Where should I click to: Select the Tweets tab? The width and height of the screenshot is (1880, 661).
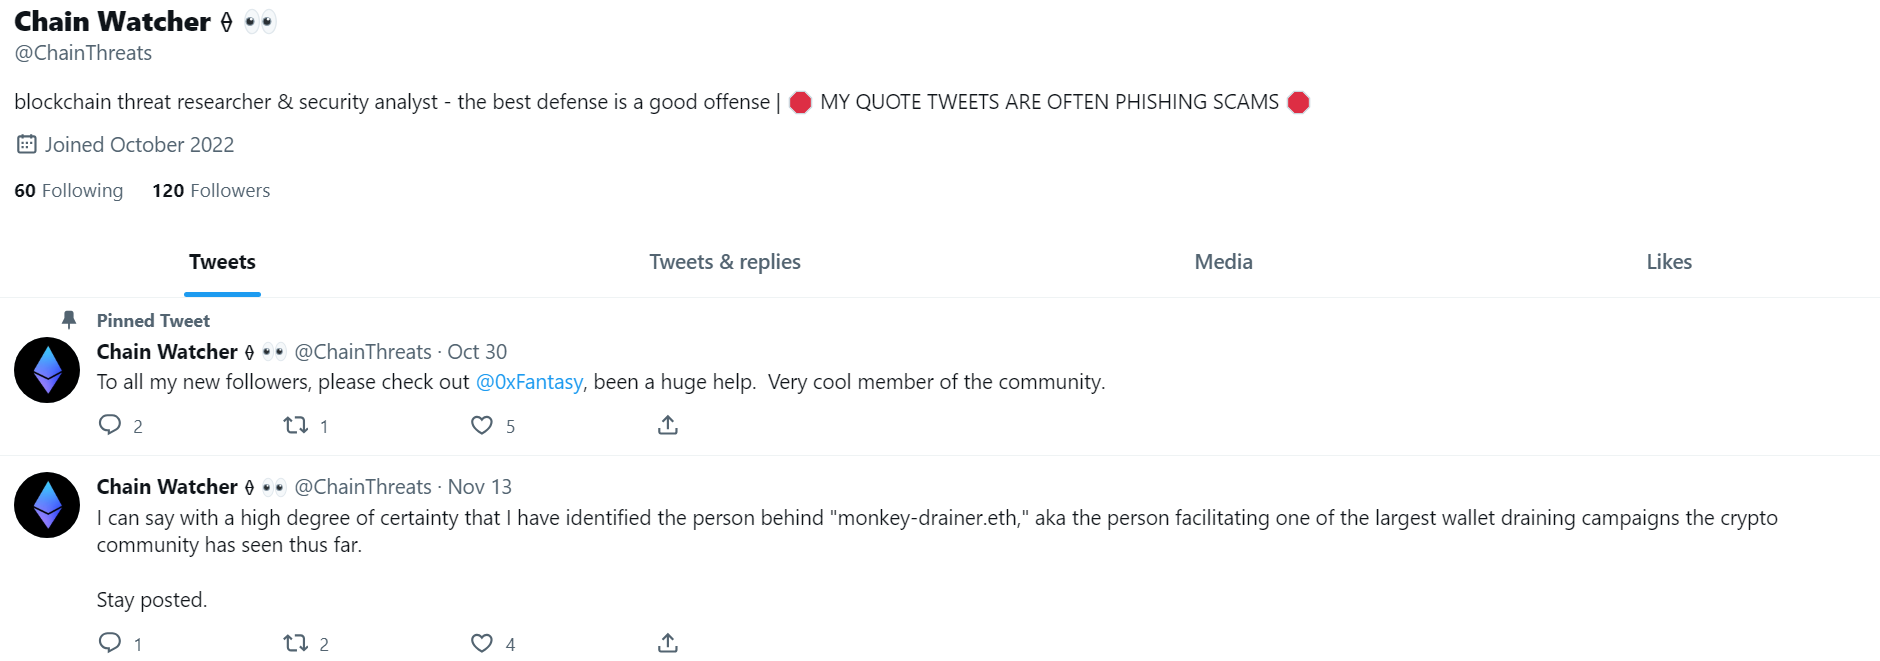222,261
